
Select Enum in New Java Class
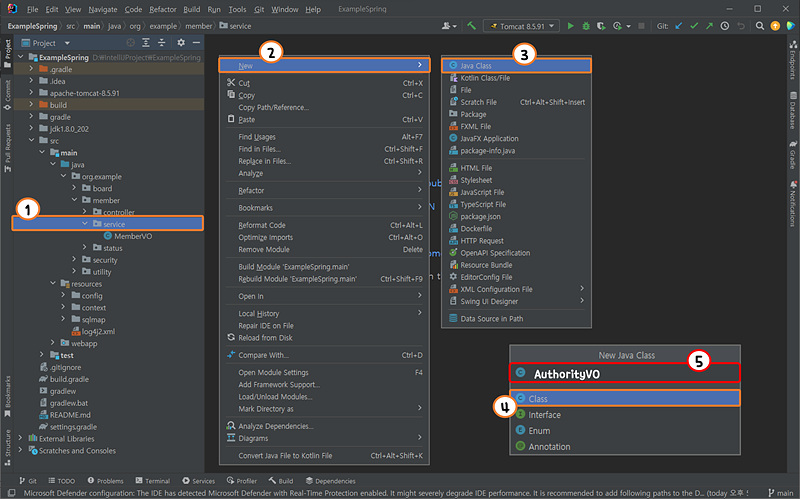coord(625,431)
